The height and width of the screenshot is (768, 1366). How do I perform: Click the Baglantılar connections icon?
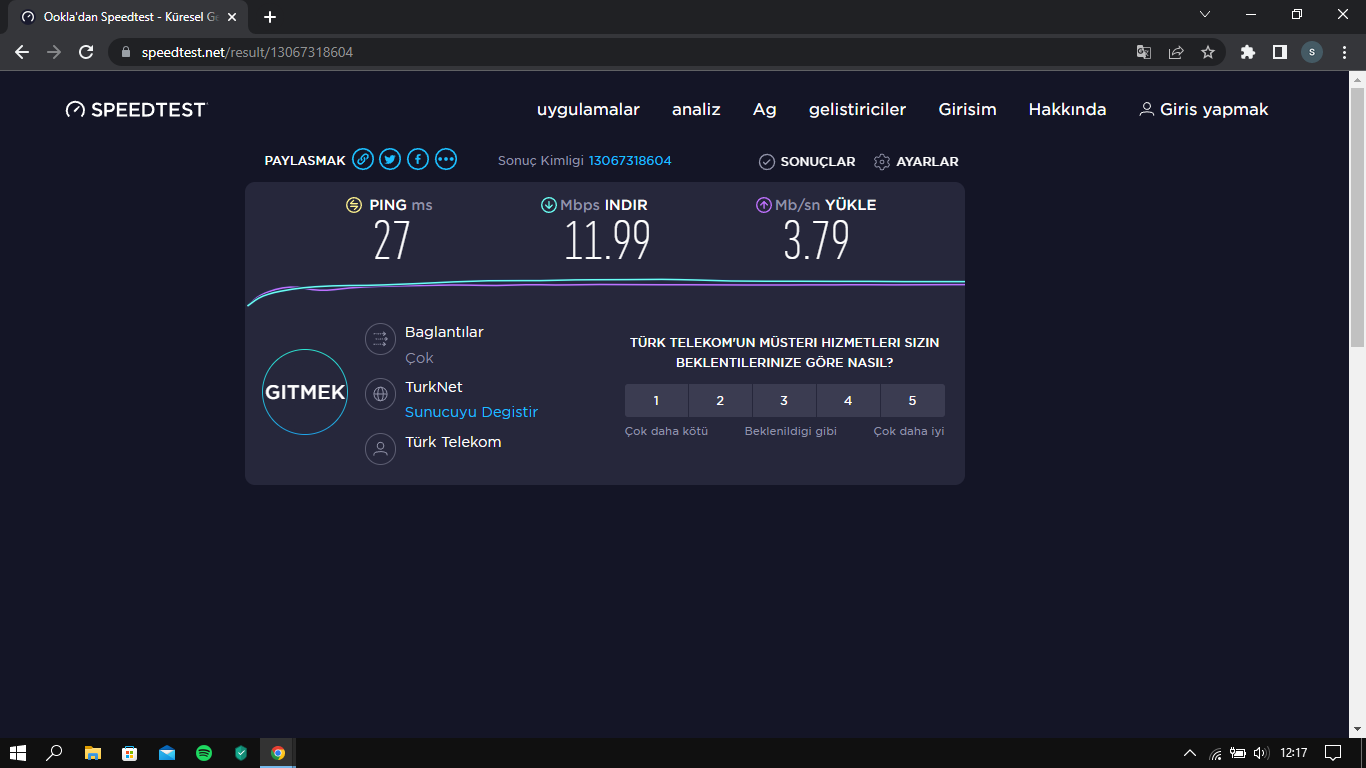[380, 340]
